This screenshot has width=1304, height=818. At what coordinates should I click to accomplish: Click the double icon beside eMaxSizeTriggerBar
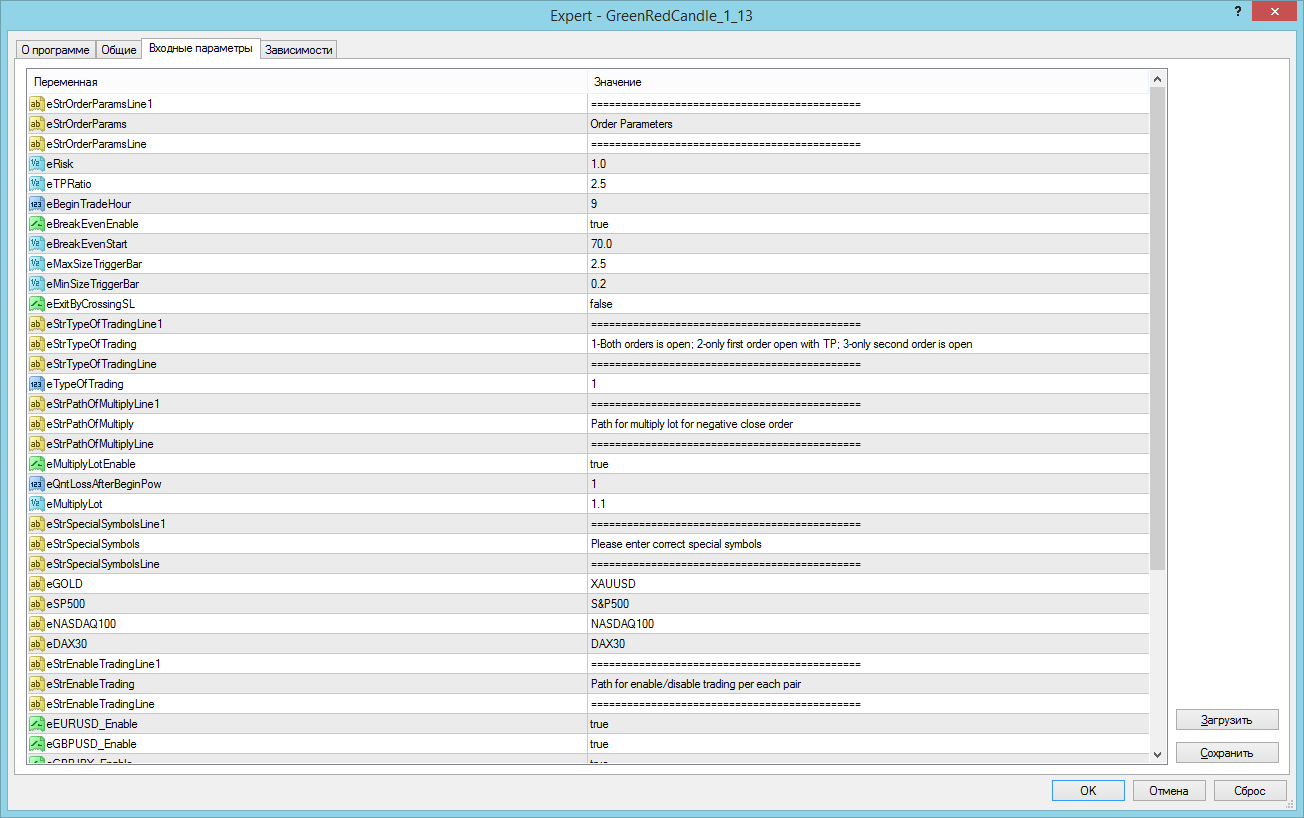[36, 264]
